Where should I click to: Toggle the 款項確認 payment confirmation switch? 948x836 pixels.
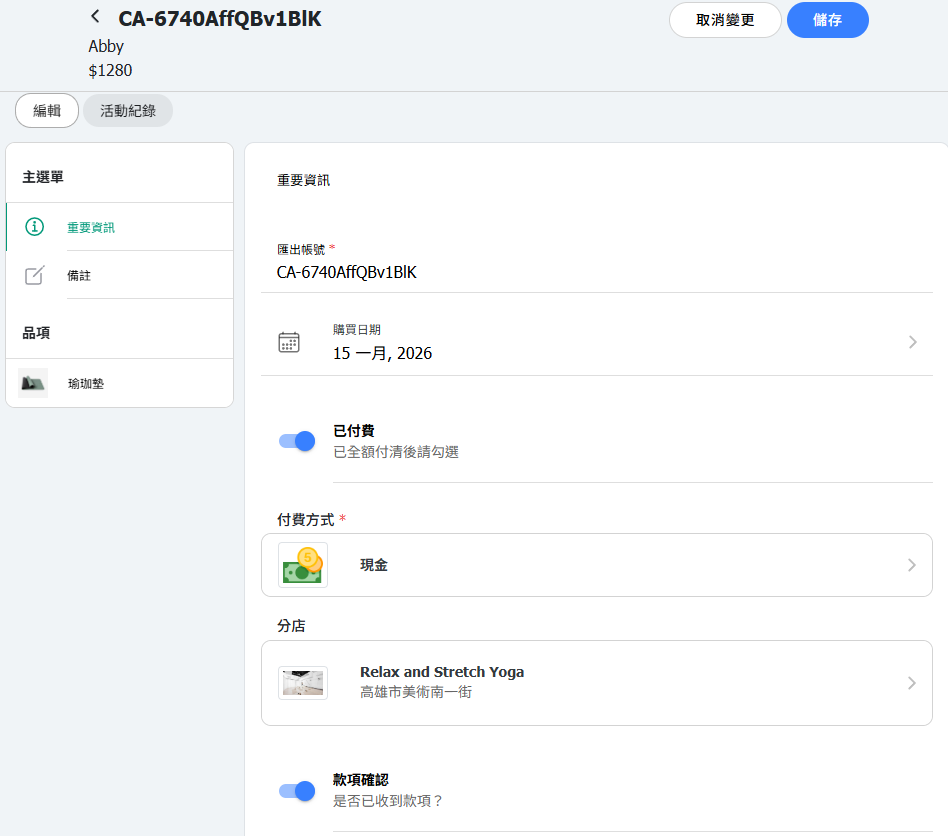tap(297, 791)
